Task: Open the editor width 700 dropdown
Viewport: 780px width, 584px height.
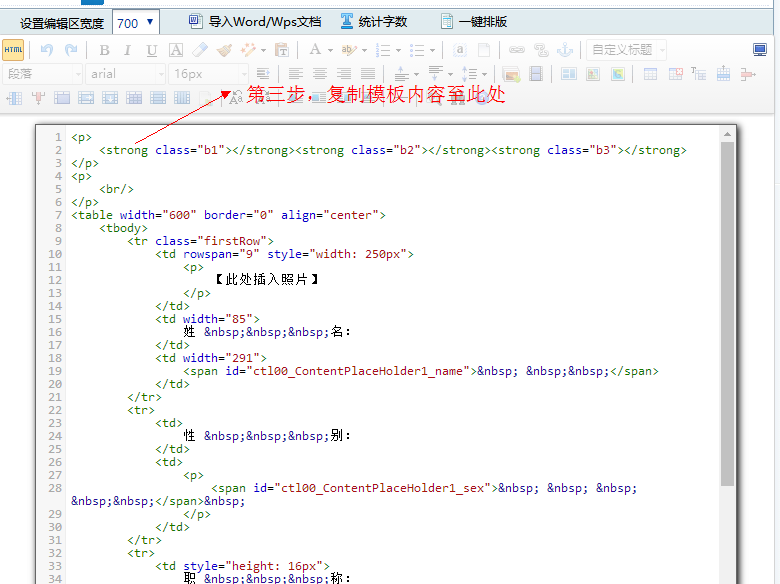Action: (x=135, y=22)
